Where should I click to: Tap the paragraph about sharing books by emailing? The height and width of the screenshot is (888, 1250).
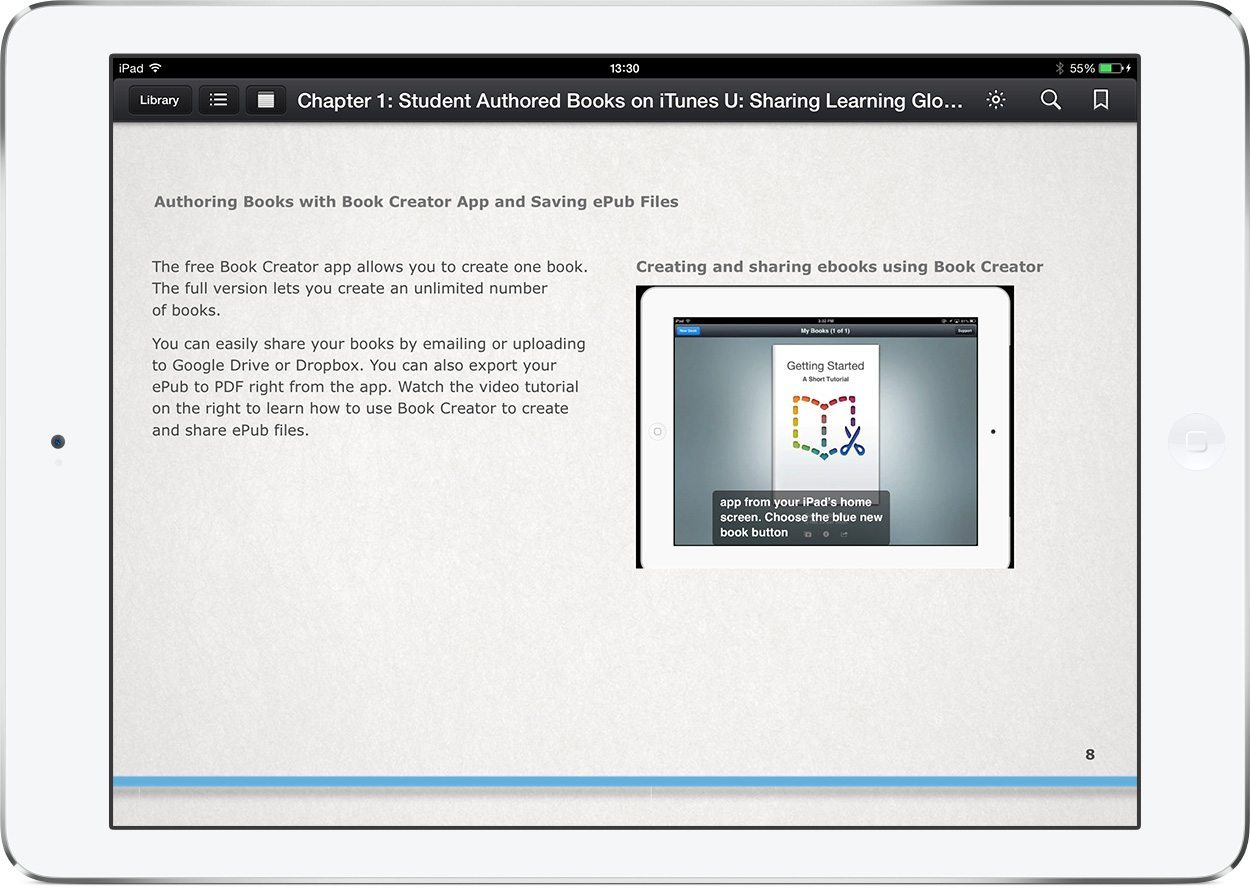coord(369,387)
